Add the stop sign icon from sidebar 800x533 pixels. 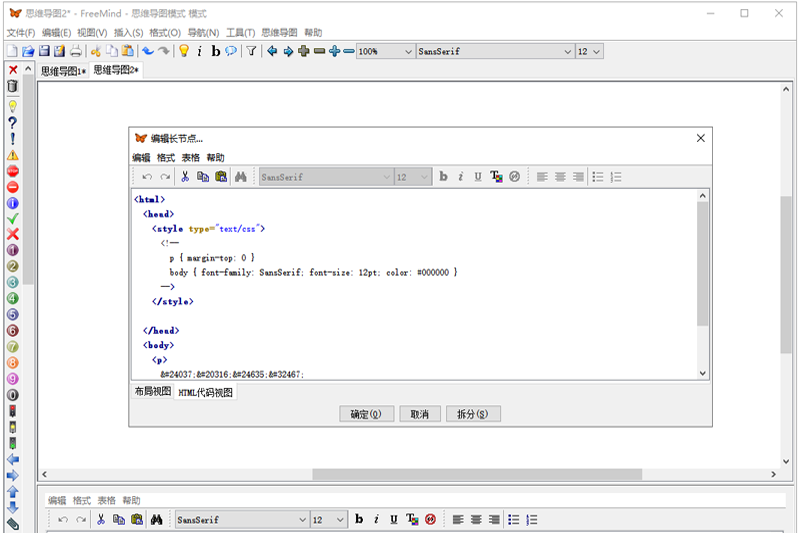click(13, 171)
